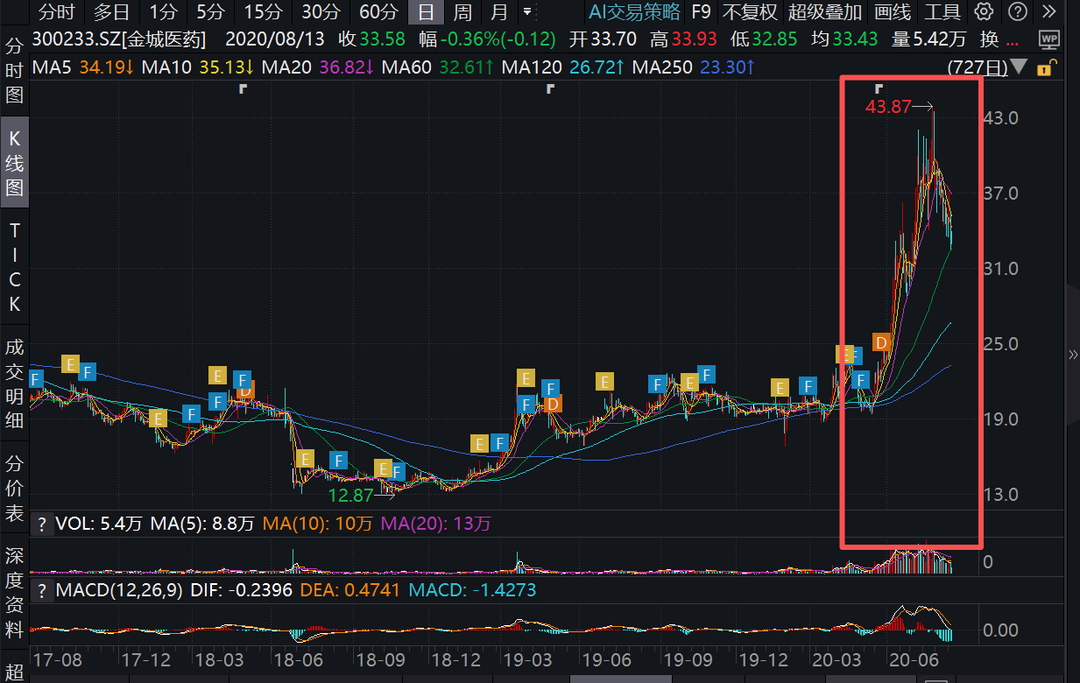Open AI交易策略
This screenshot has width=1080, height=683.
pos(634,12)
